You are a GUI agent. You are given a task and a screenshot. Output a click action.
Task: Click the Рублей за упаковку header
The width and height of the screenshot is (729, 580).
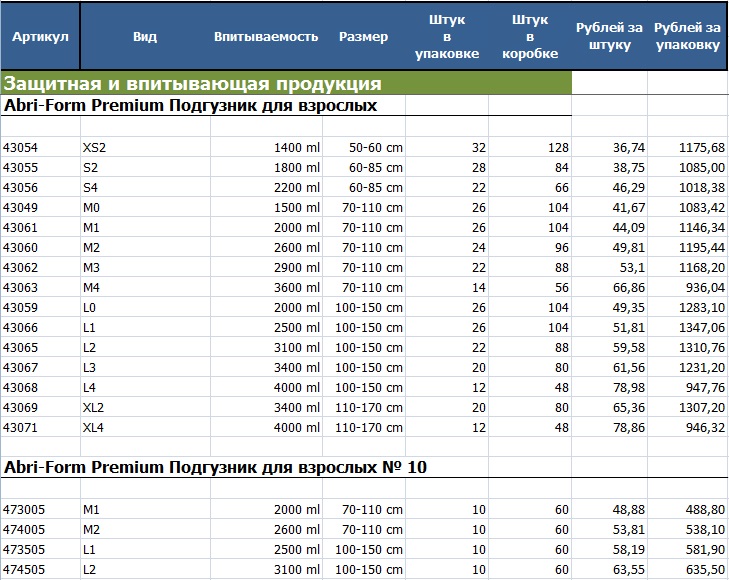[688, 37]
